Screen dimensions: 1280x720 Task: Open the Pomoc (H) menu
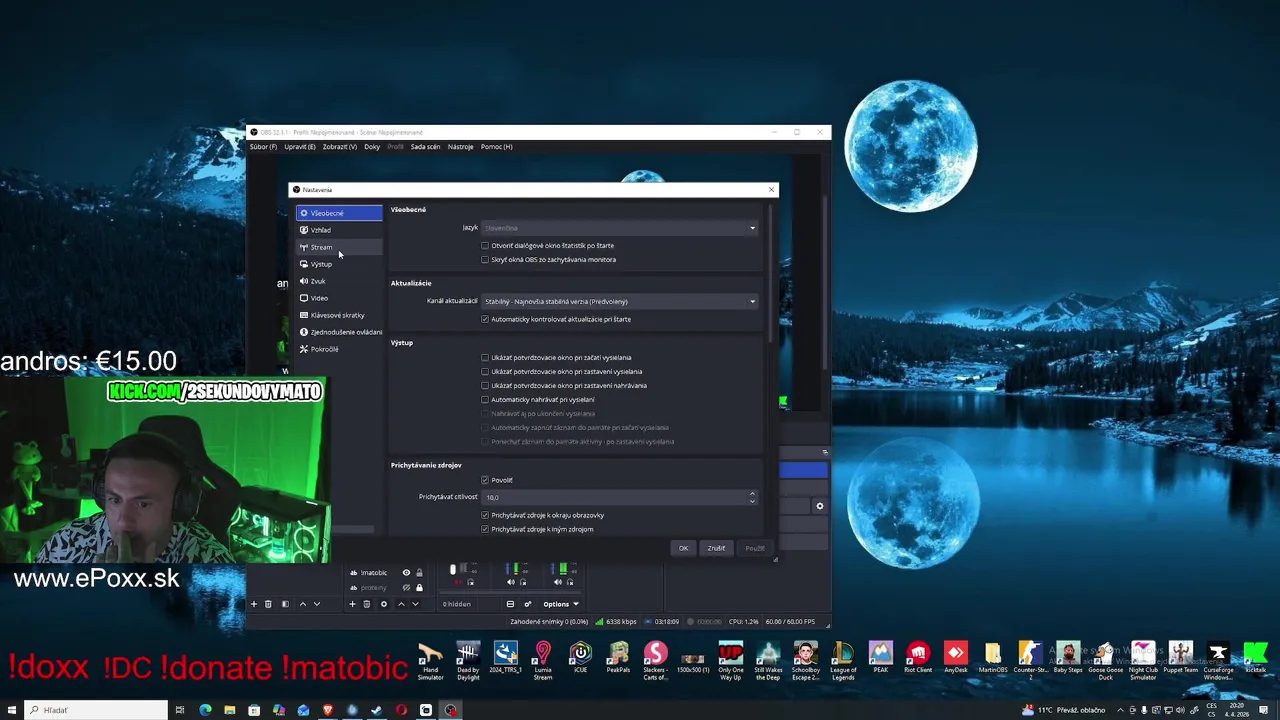496,147
